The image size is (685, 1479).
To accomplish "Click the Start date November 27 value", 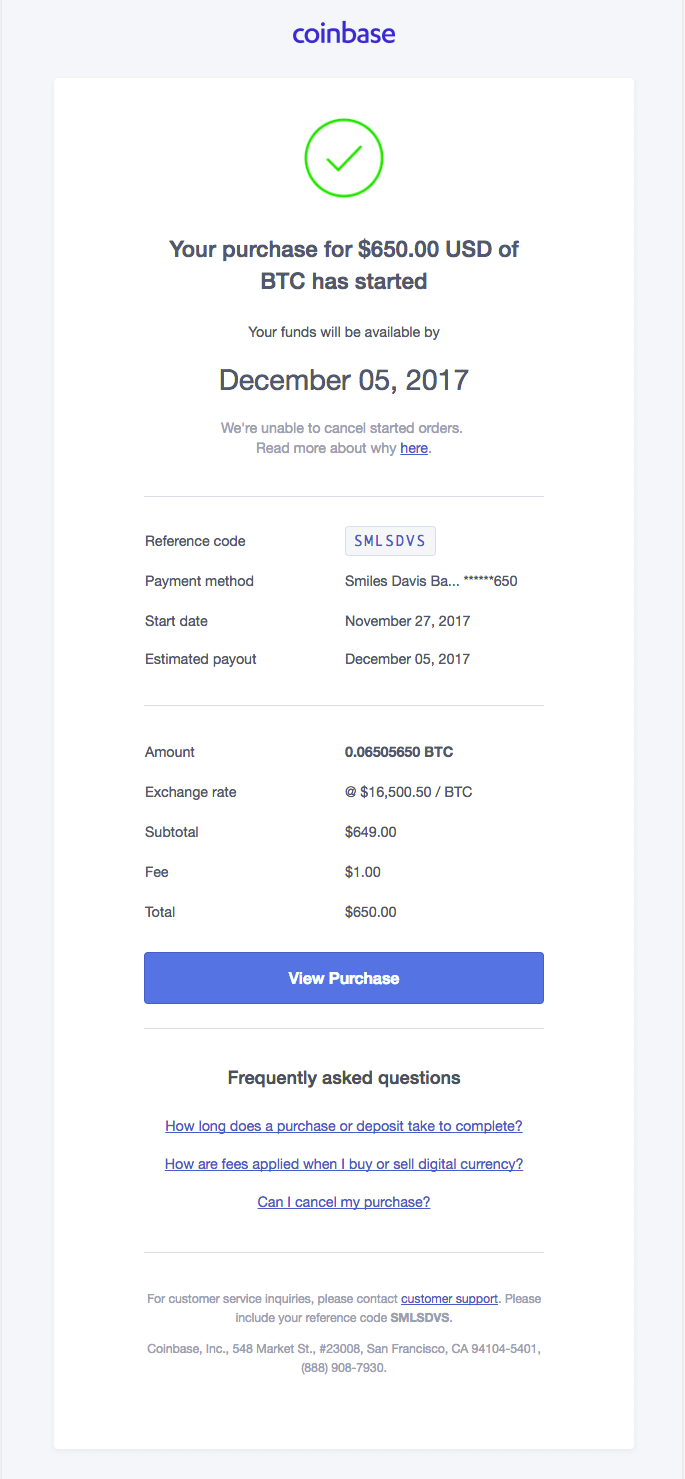I will 408,621.
